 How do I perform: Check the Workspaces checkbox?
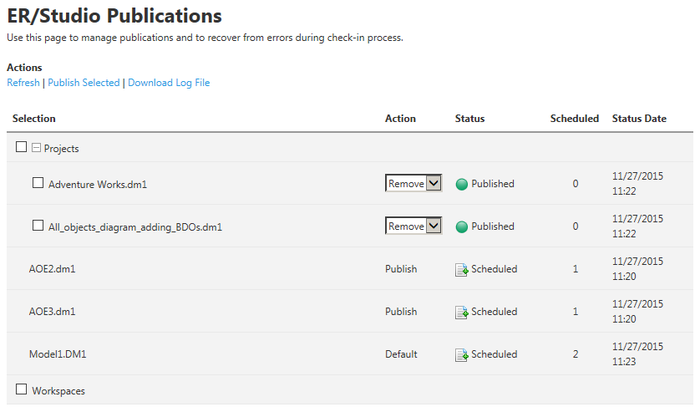point(21,389)
